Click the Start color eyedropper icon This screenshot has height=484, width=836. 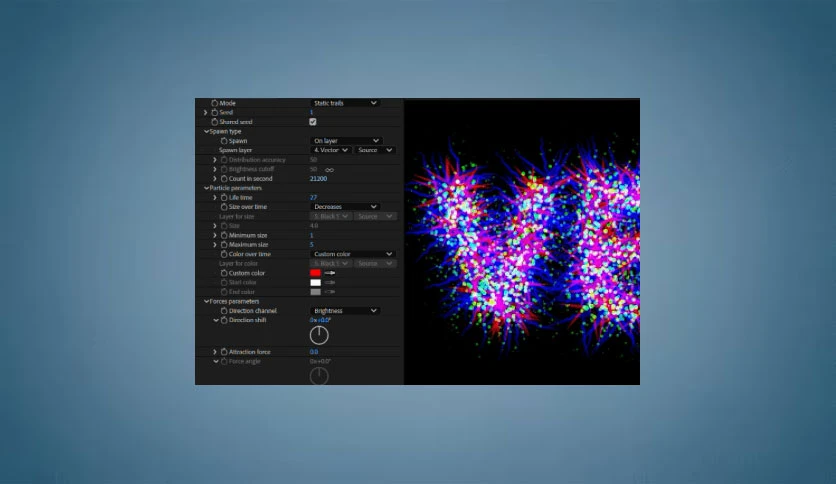[x=329, y=283]
